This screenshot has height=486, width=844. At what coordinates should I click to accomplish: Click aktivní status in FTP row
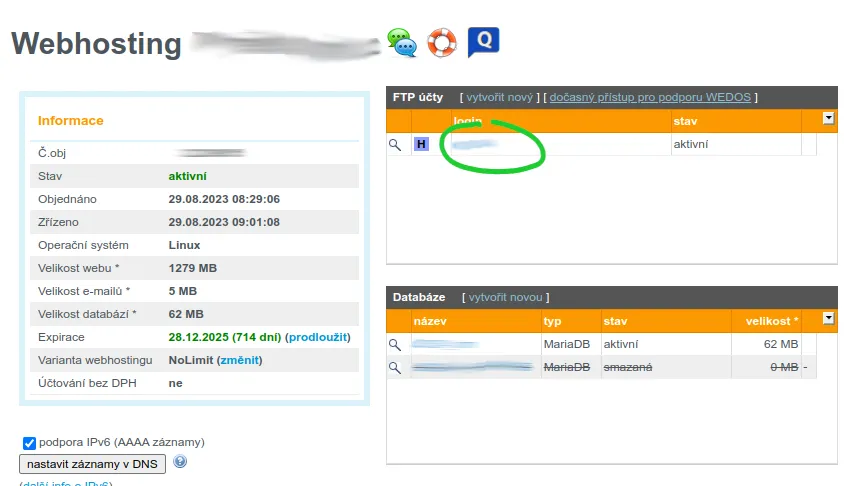pos(691,144)
